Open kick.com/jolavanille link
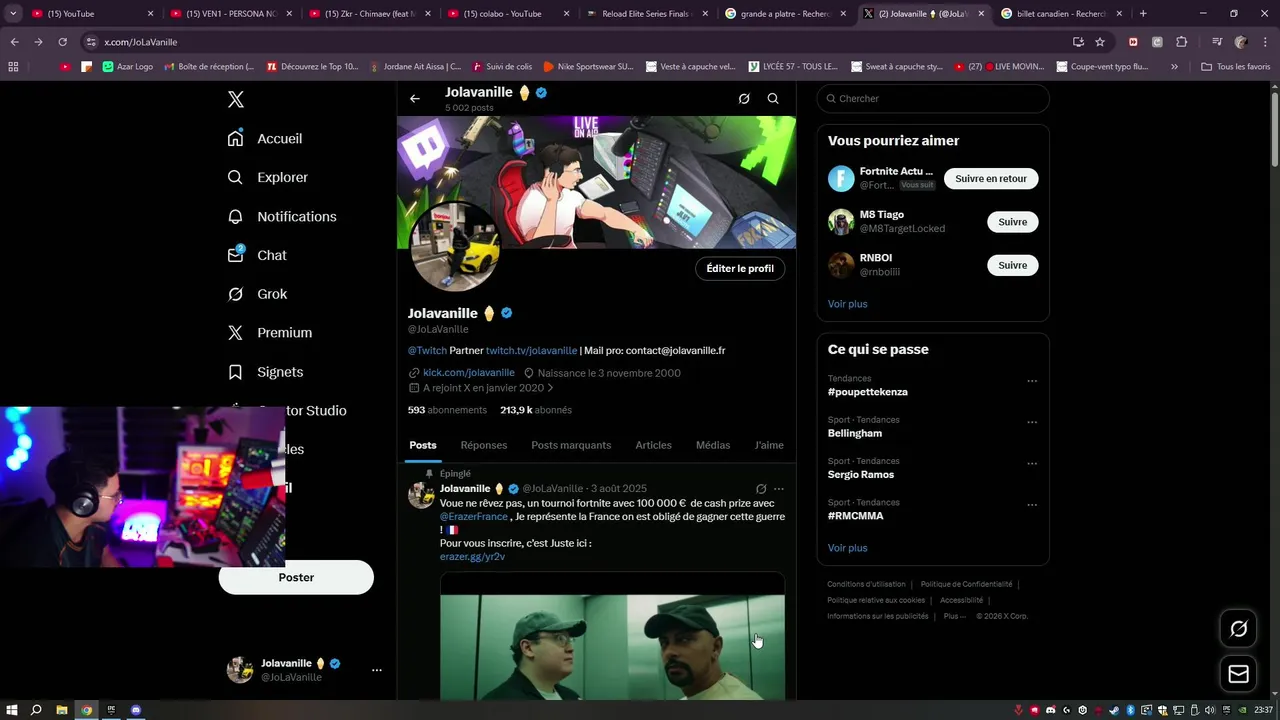This screenshot has height=720, width=1280. click(x=468, y=373)
